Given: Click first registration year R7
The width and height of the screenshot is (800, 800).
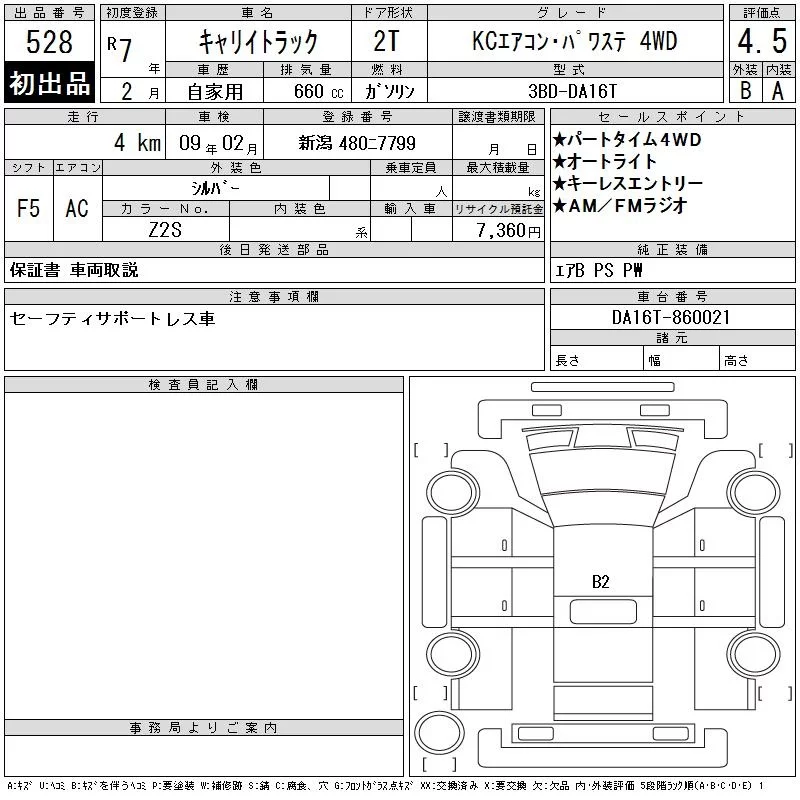Looking at the screenshot, I should (x=121, y=48).
